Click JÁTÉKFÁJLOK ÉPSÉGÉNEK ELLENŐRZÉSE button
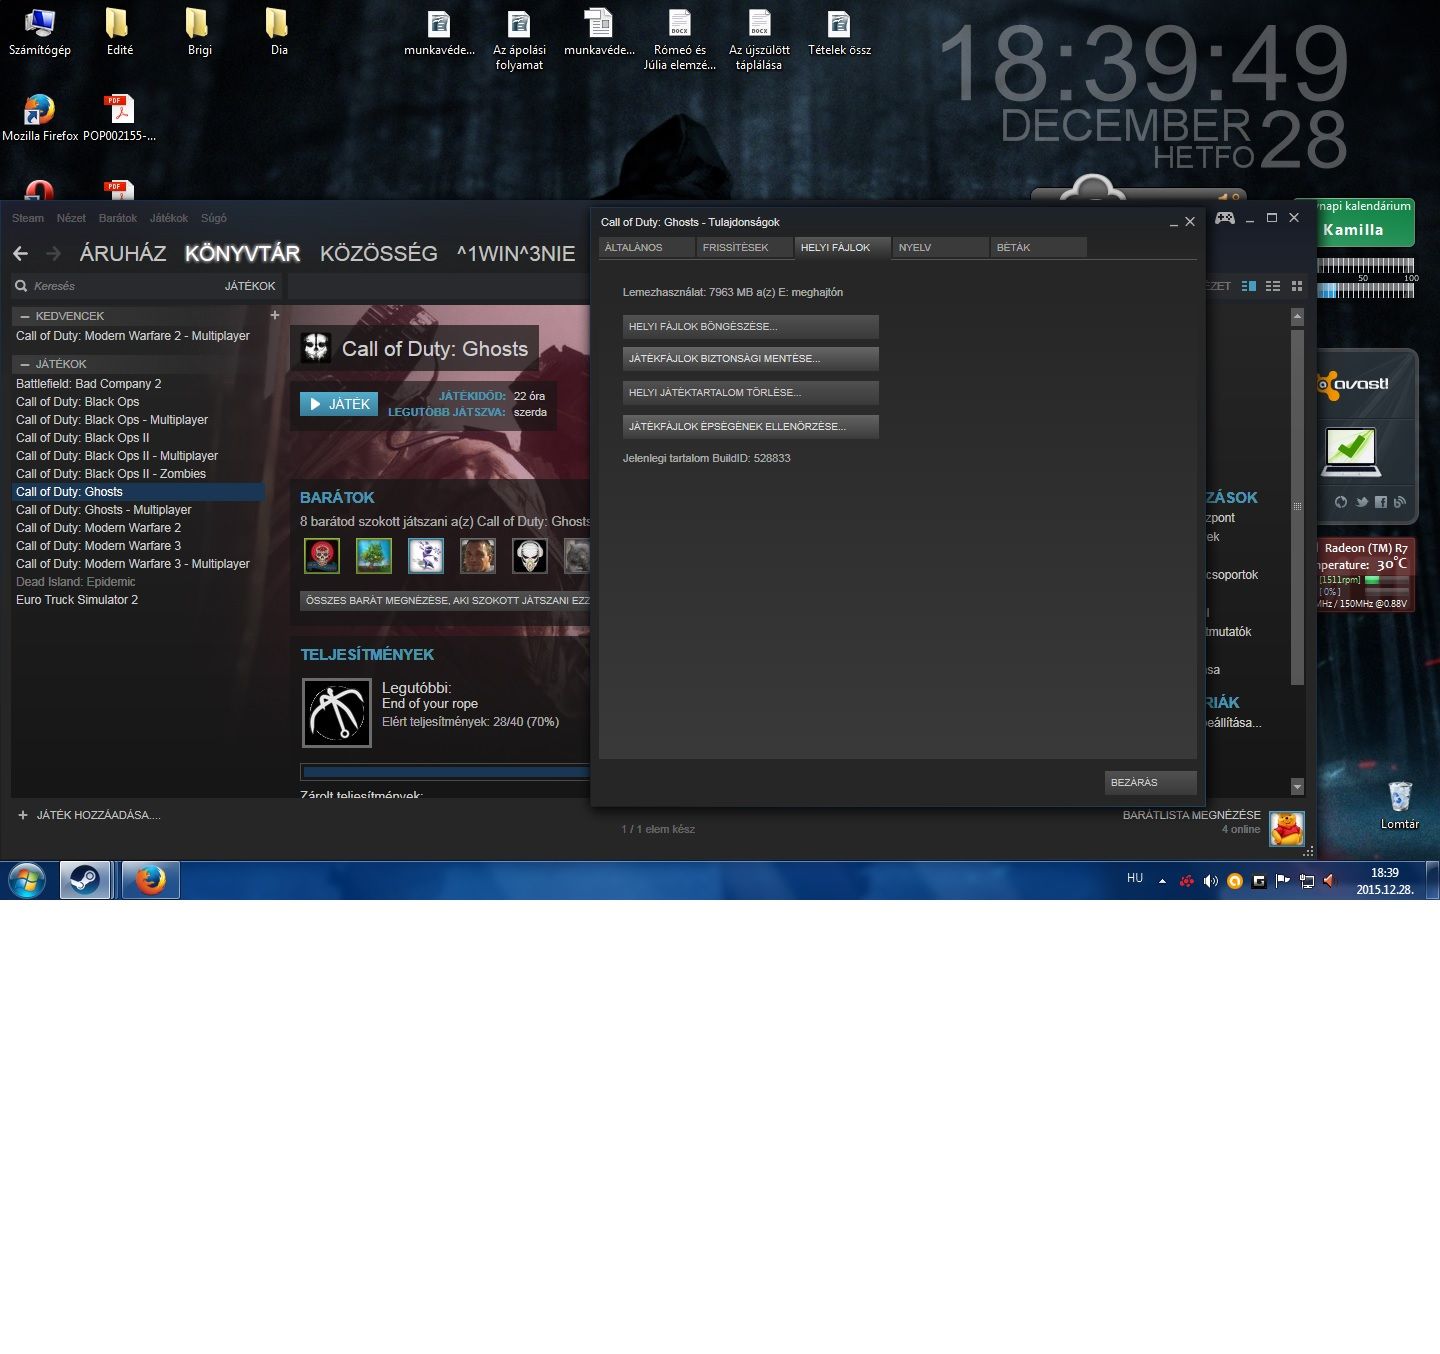Image resolution: width=1440 pixels, height=1354 pixels. pyautogui.click(x=750, y=427)
